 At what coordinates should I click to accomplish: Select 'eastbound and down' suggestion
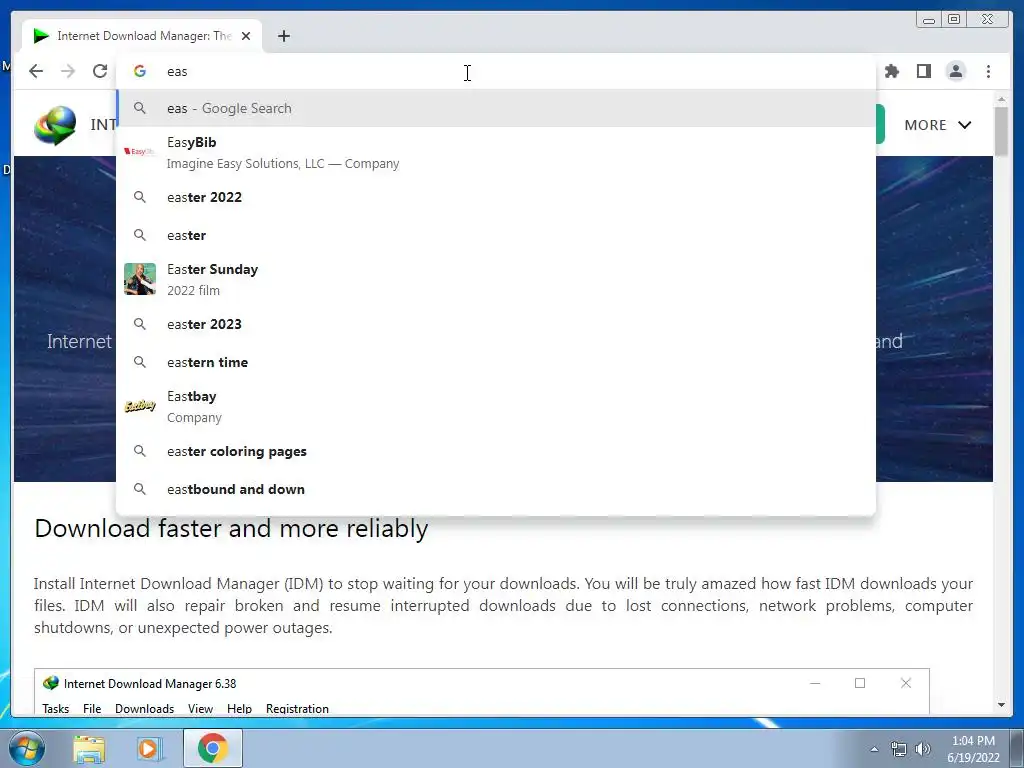[496, 489]
